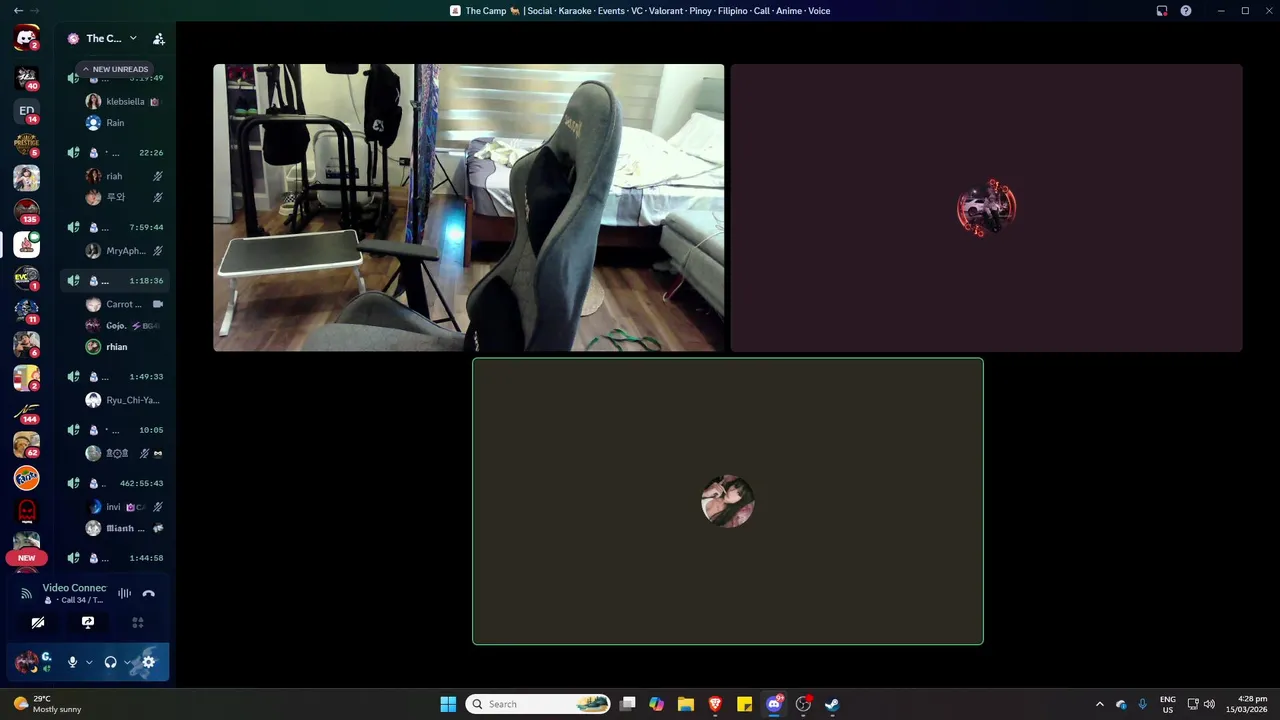Open user settings gear
The width and height of the screenshot is (1280, 720).
click(149, 662)
